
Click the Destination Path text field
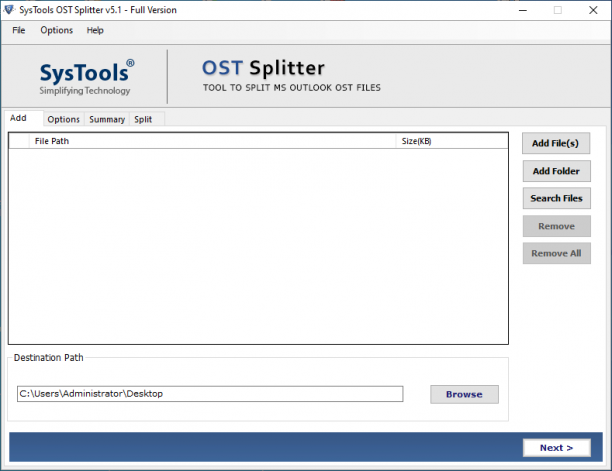click(x=210, y=394)
